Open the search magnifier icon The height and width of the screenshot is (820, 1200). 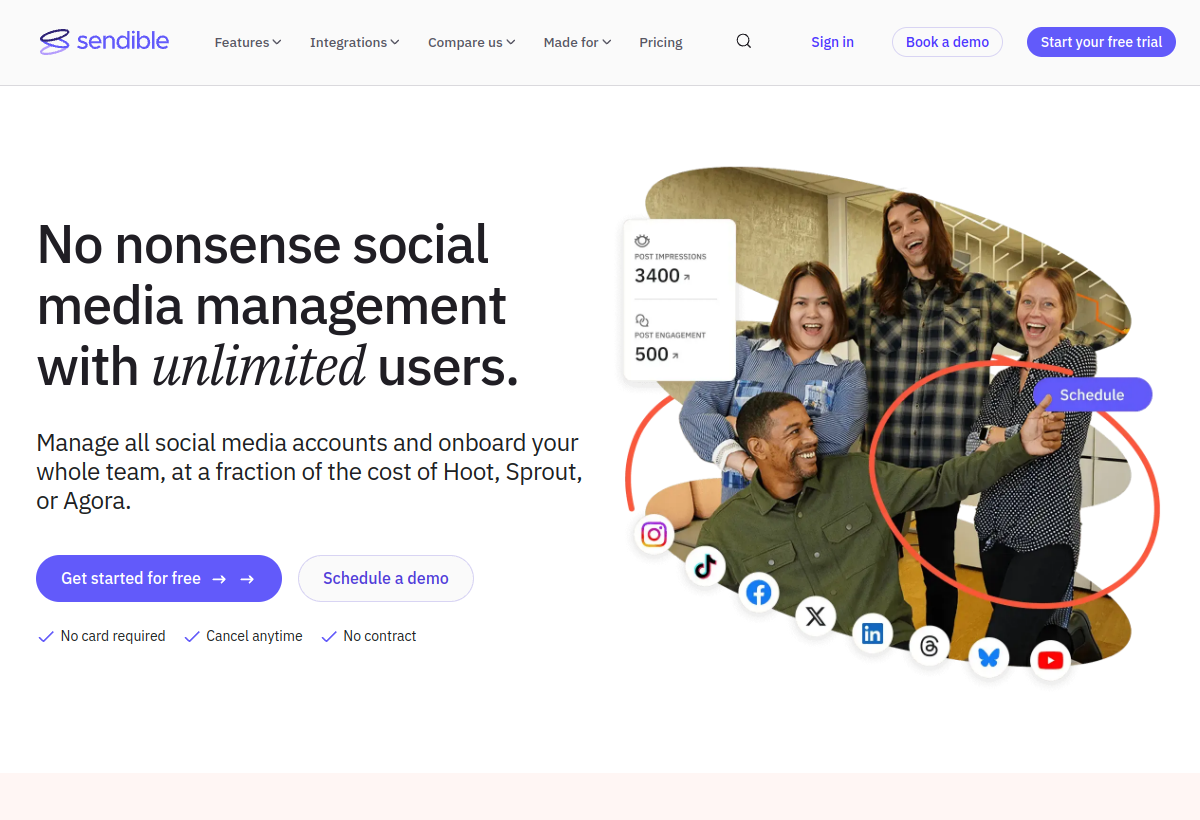(x=743, y=41)
